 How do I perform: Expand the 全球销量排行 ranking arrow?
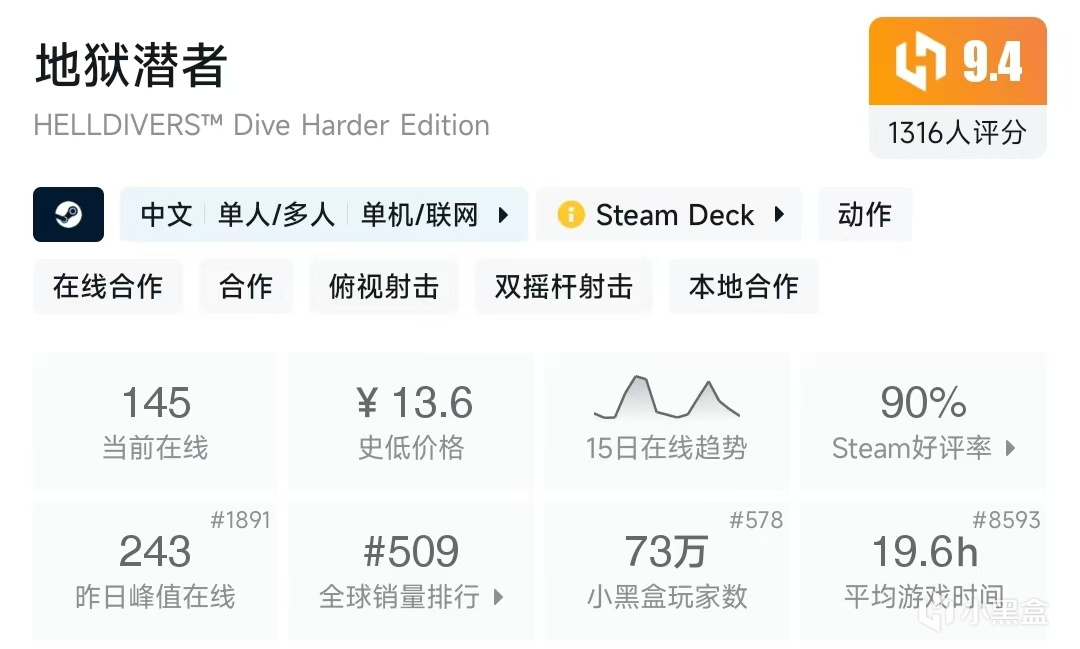click(x=498, y=598)
